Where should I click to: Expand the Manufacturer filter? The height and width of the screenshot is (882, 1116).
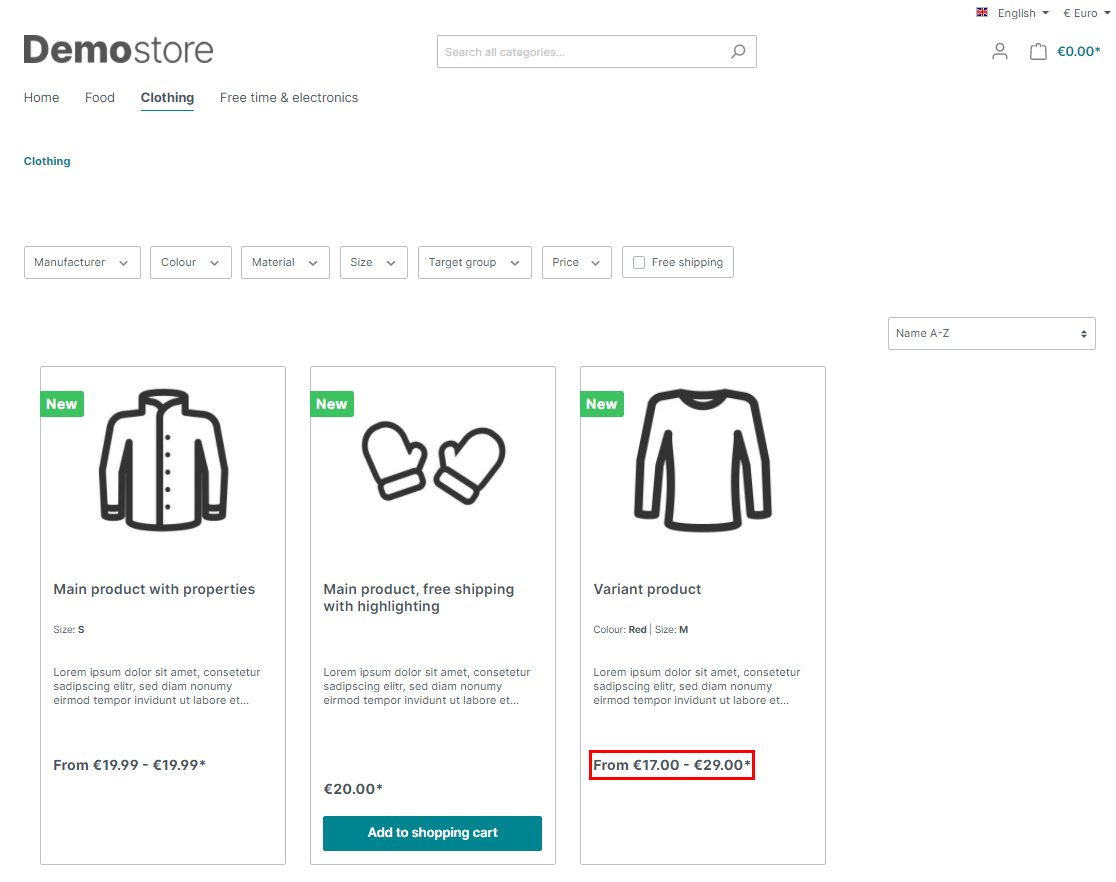click(83, 262)
